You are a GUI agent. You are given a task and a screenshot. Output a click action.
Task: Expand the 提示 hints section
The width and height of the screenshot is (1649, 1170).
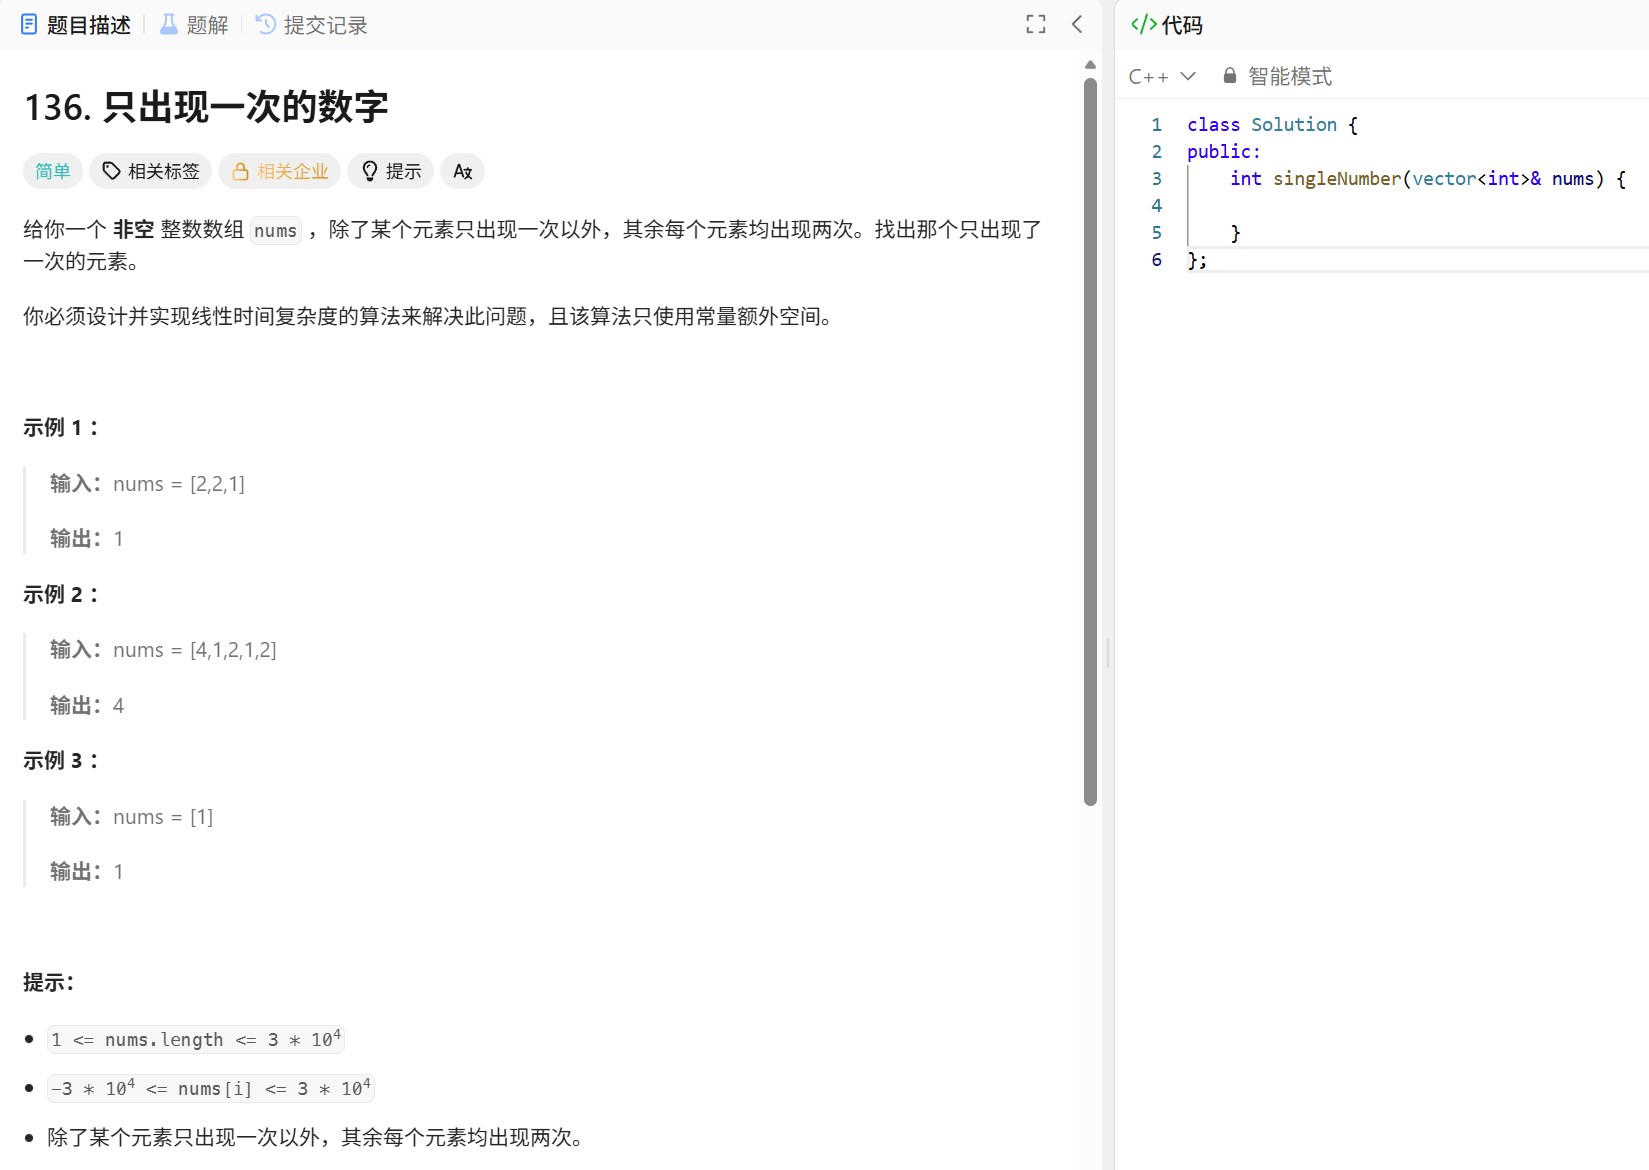(390, 171)
